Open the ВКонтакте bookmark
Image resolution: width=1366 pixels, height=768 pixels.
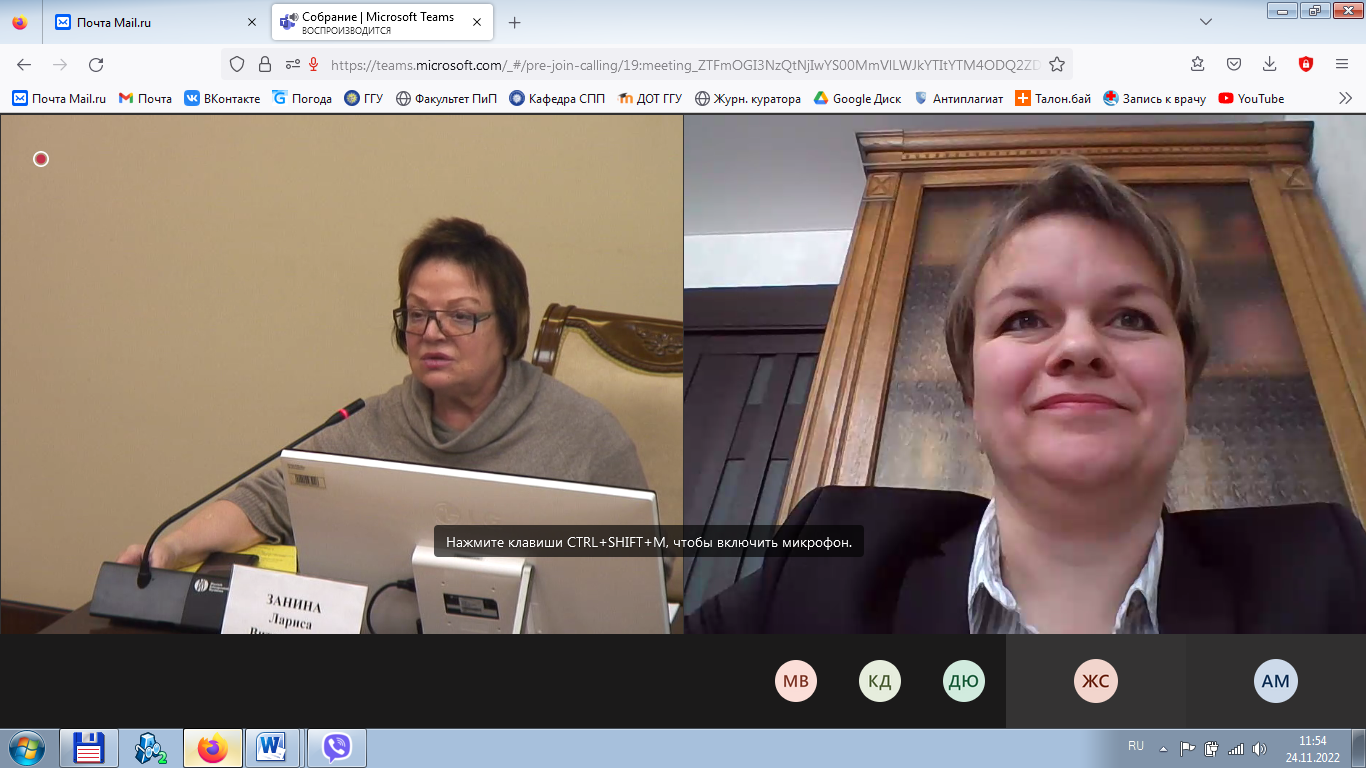pos(222,98)
